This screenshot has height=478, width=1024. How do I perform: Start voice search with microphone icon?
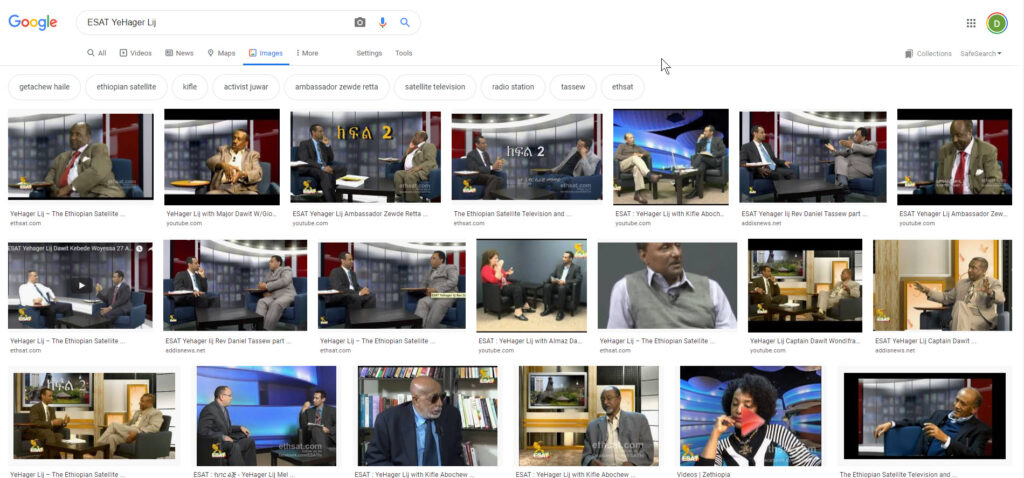(383, 22)
